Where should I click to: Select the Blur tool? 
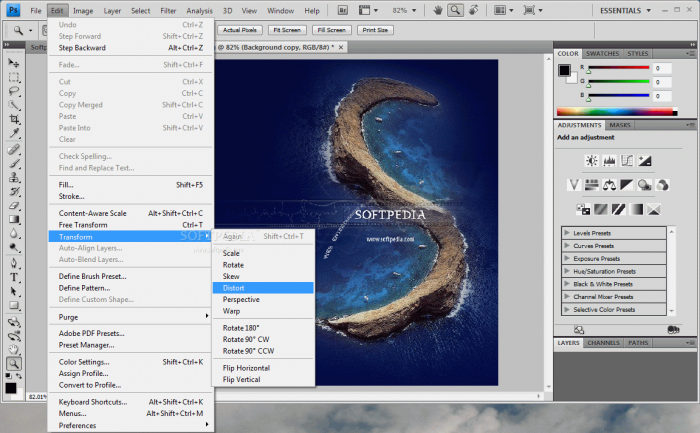[14, 233]
